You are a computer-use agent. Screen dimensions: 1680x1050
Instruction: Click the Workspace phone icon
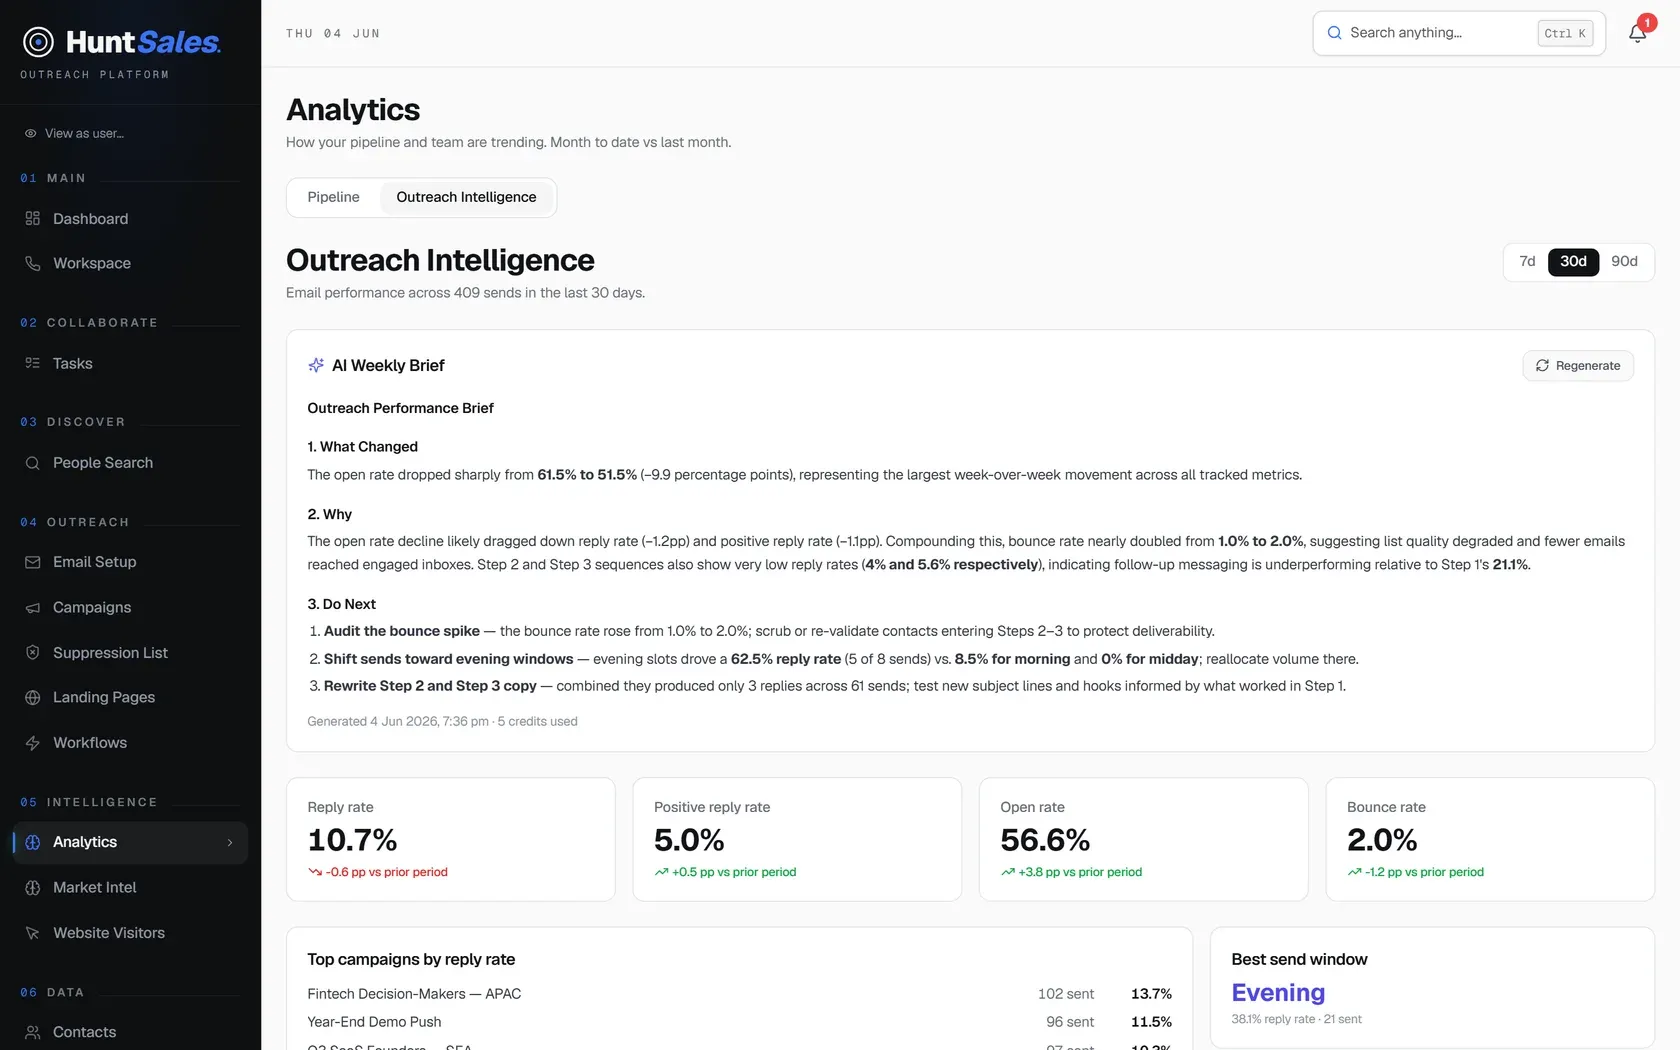[x=33, y=263]
